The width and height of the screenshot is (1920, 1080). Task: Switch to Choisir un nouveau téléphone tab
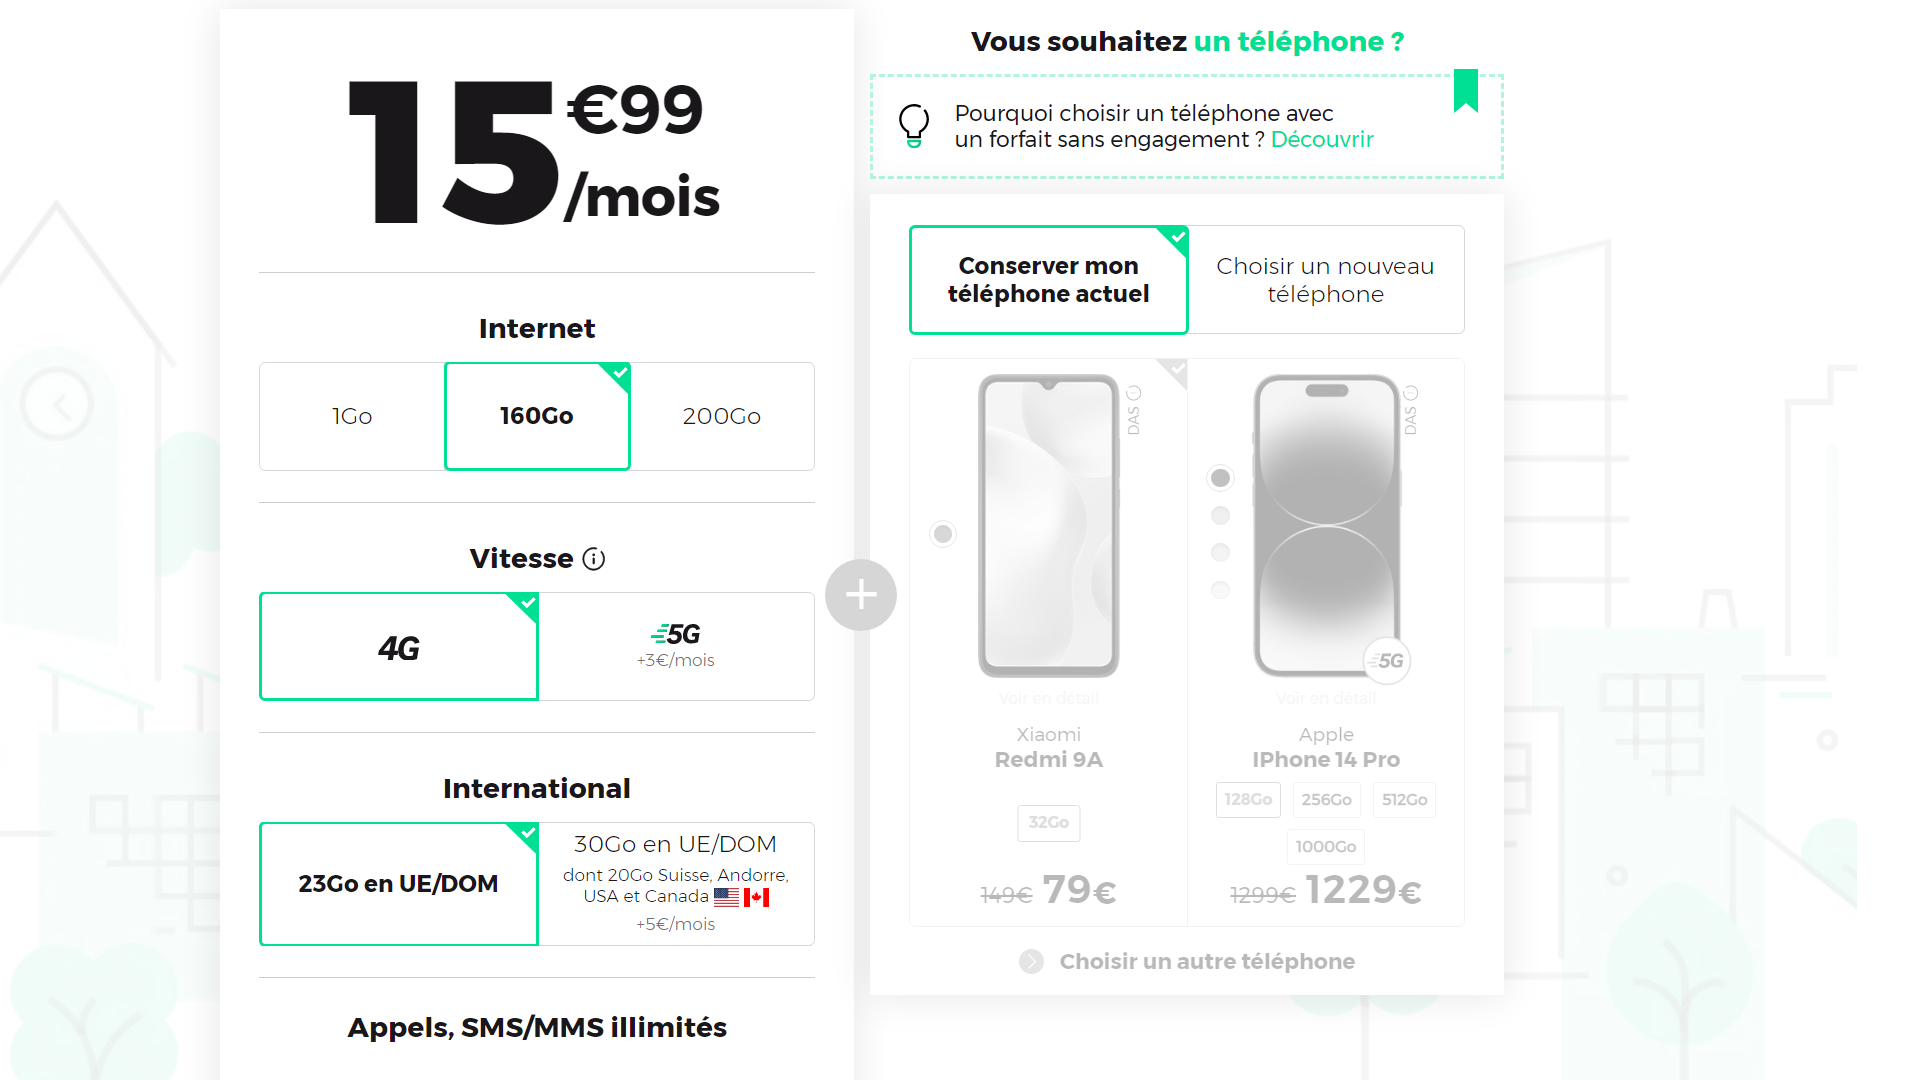[1326, 280]
